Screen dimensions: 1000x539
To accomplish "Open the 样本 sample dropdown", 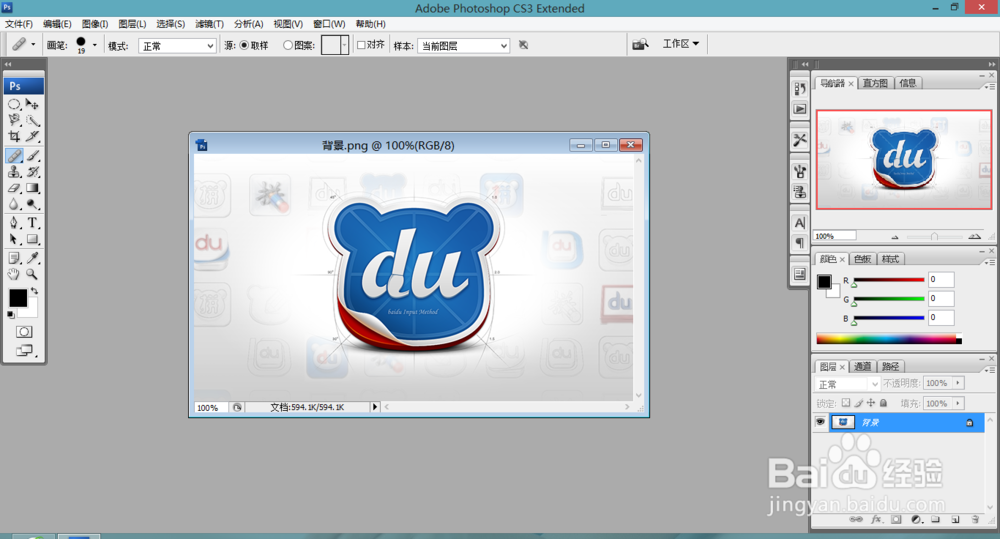I will click(464, 46).
